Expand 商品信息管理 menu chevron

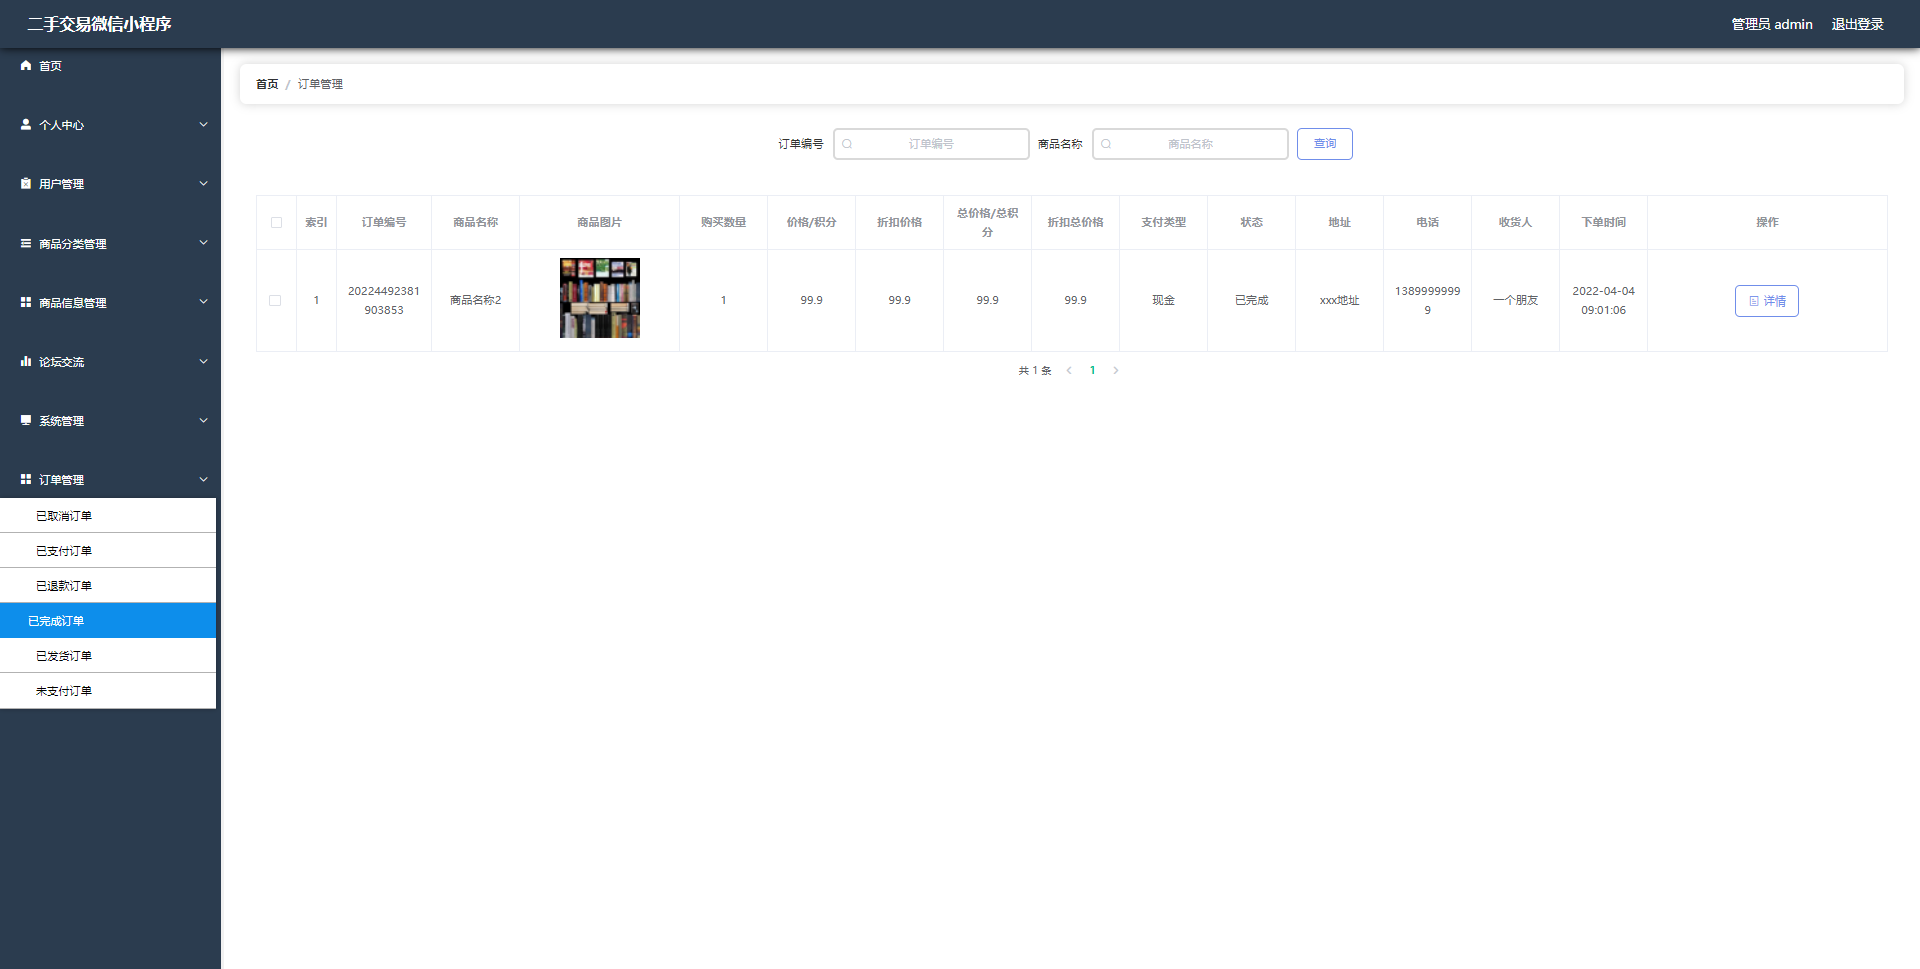click(x=203, y=301)
